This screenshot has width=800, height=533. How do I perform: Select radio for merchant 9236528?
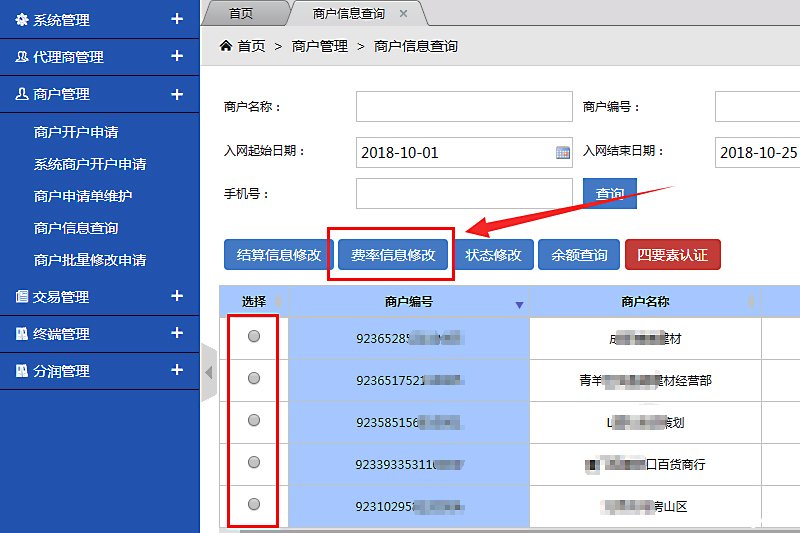coord(254,336)
